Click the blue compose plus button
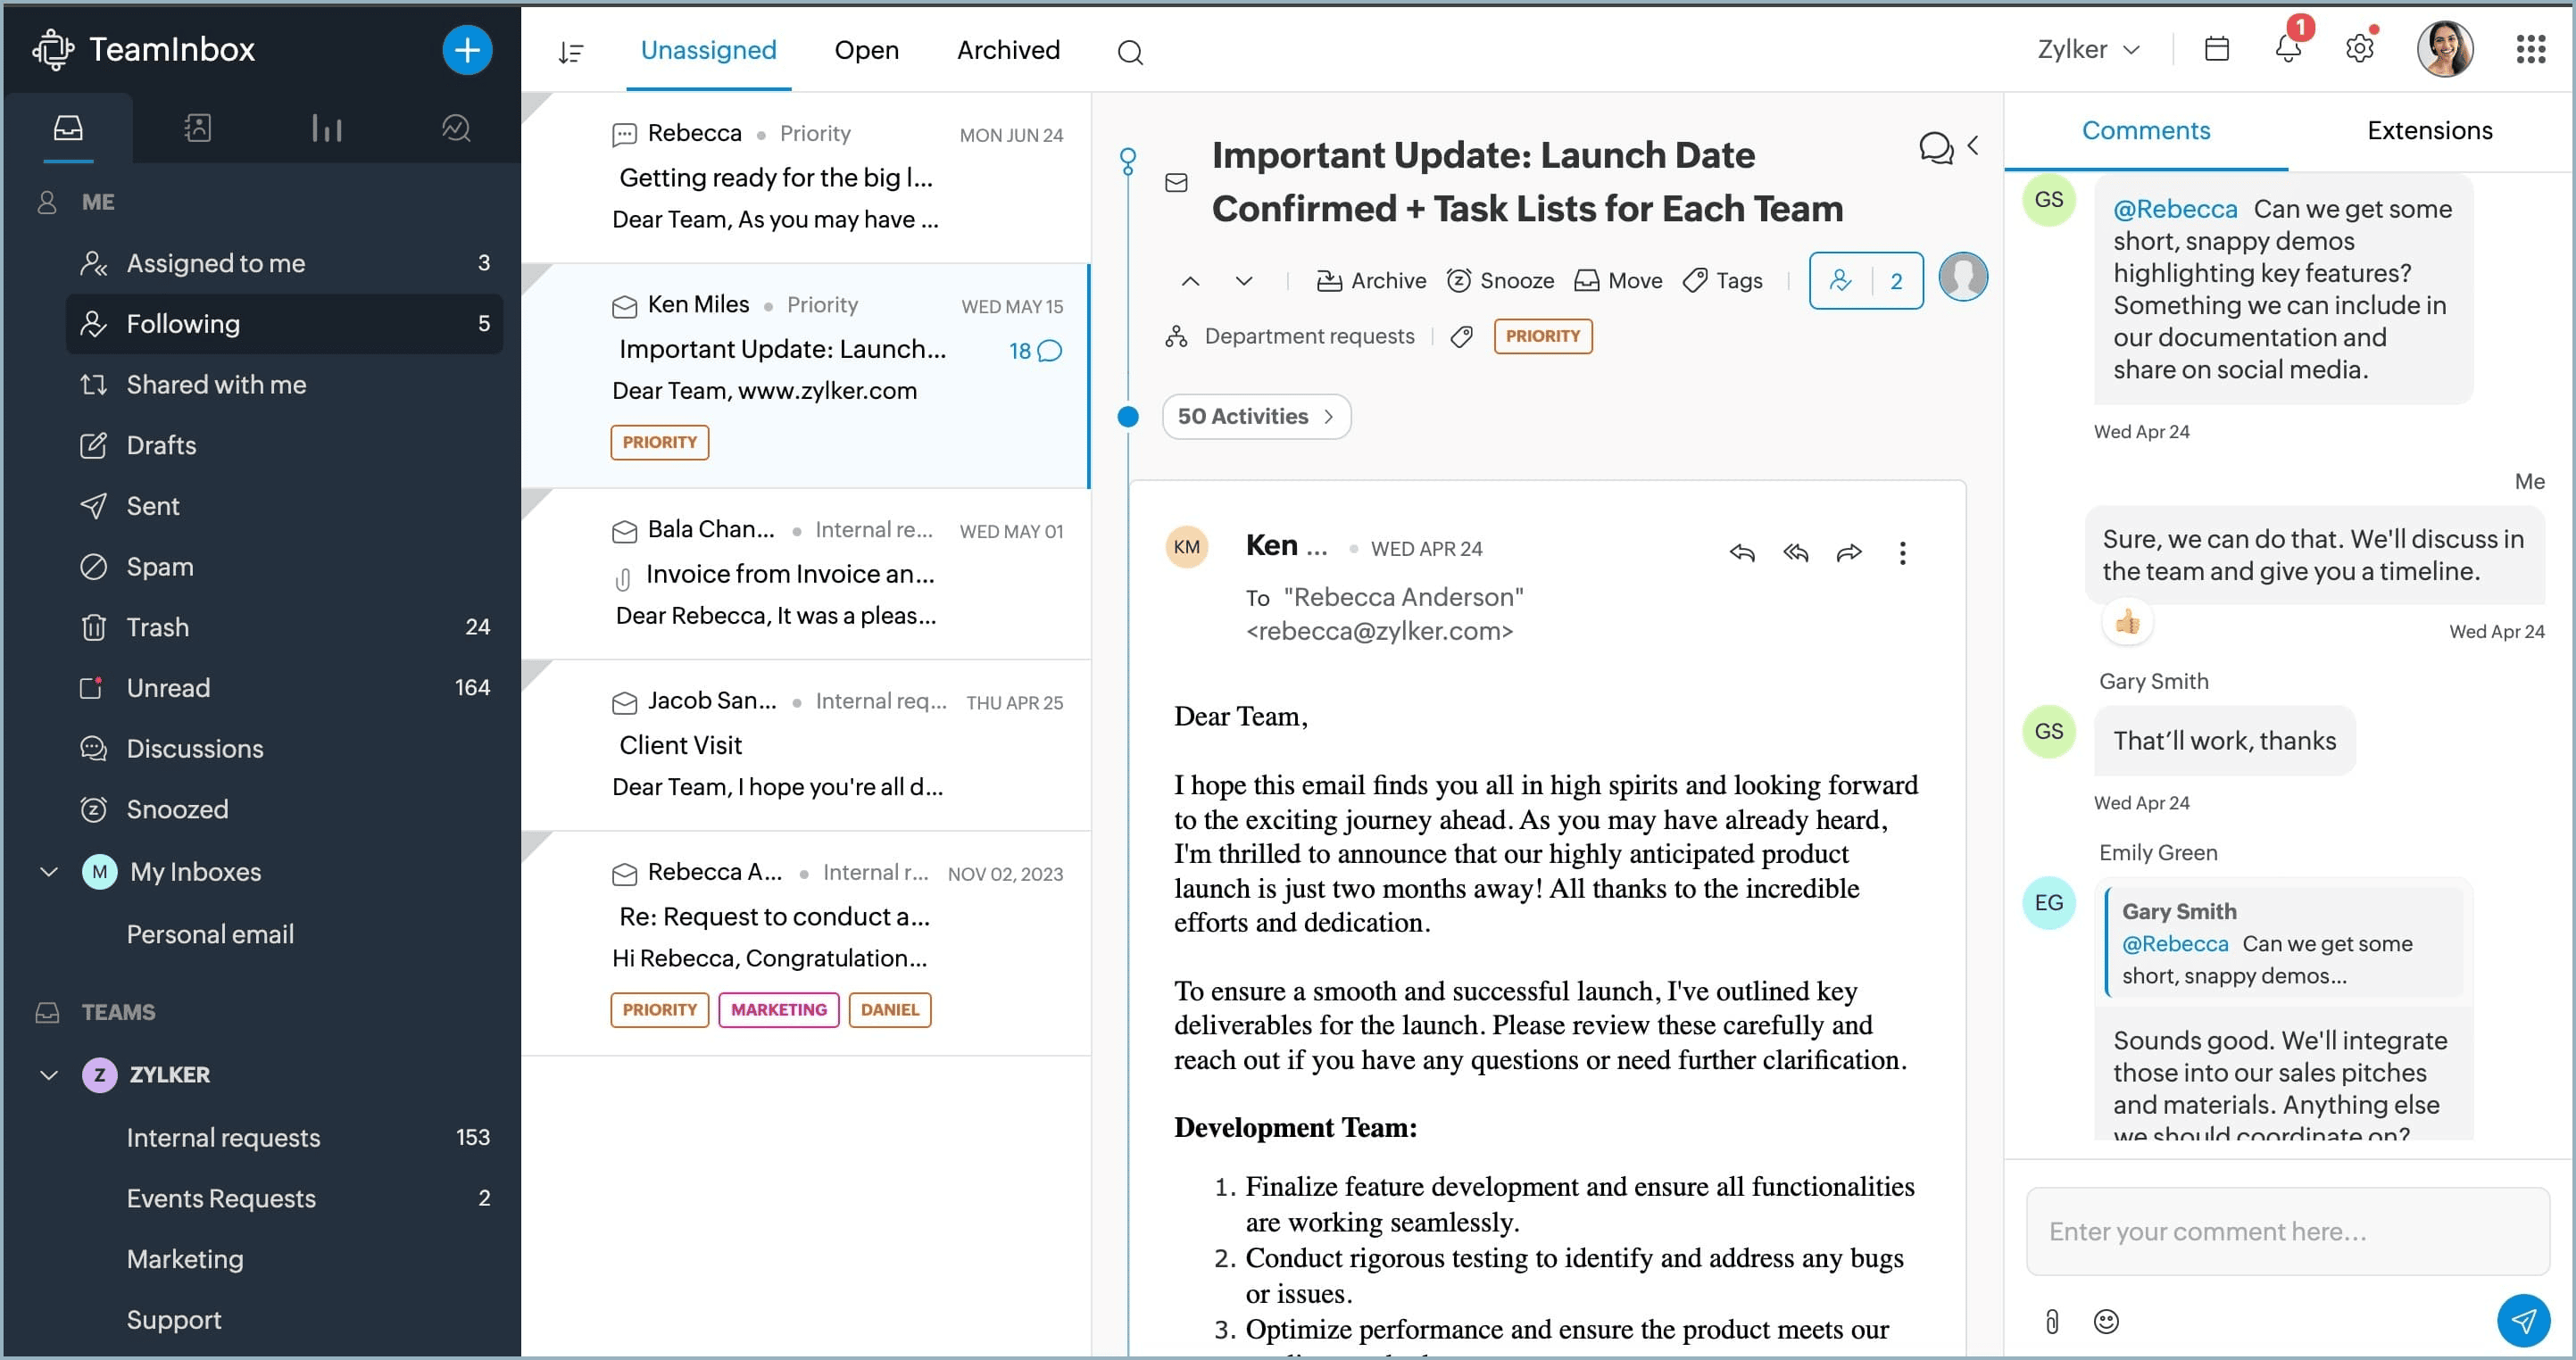 tap(467, 50)
